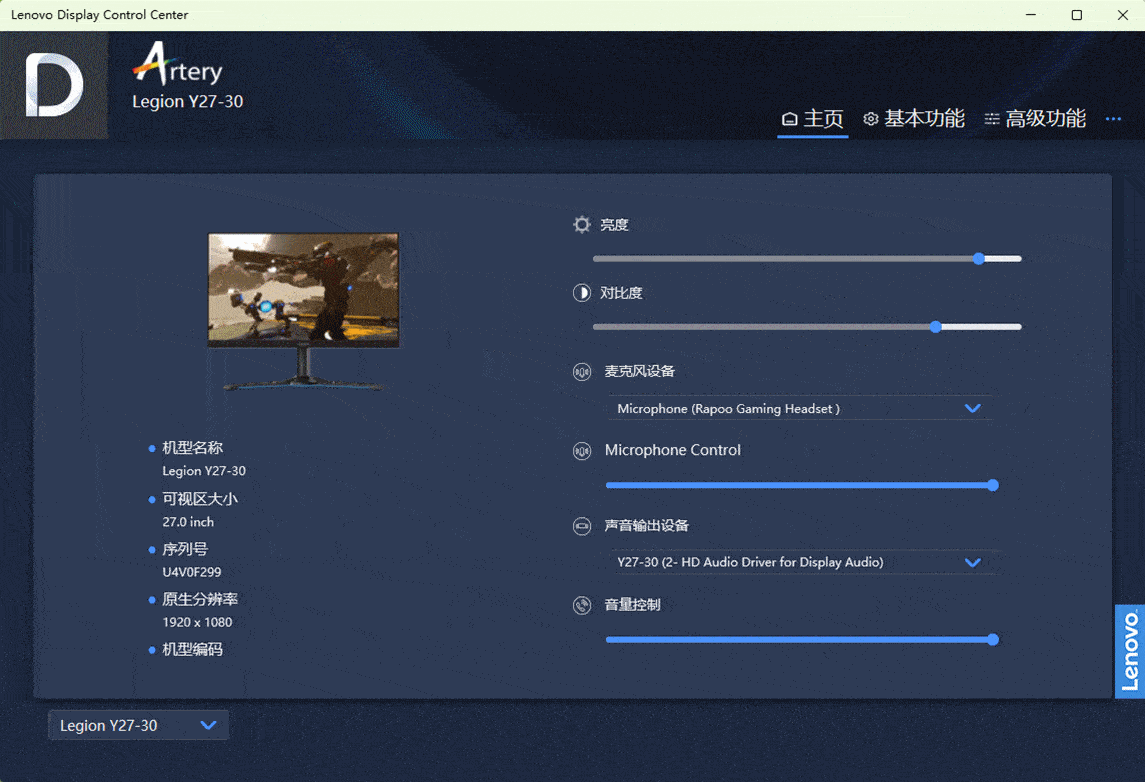Click the resolution value 1920 x 1080
This screenshot has width=1145, height=782.
pos(197,622)
